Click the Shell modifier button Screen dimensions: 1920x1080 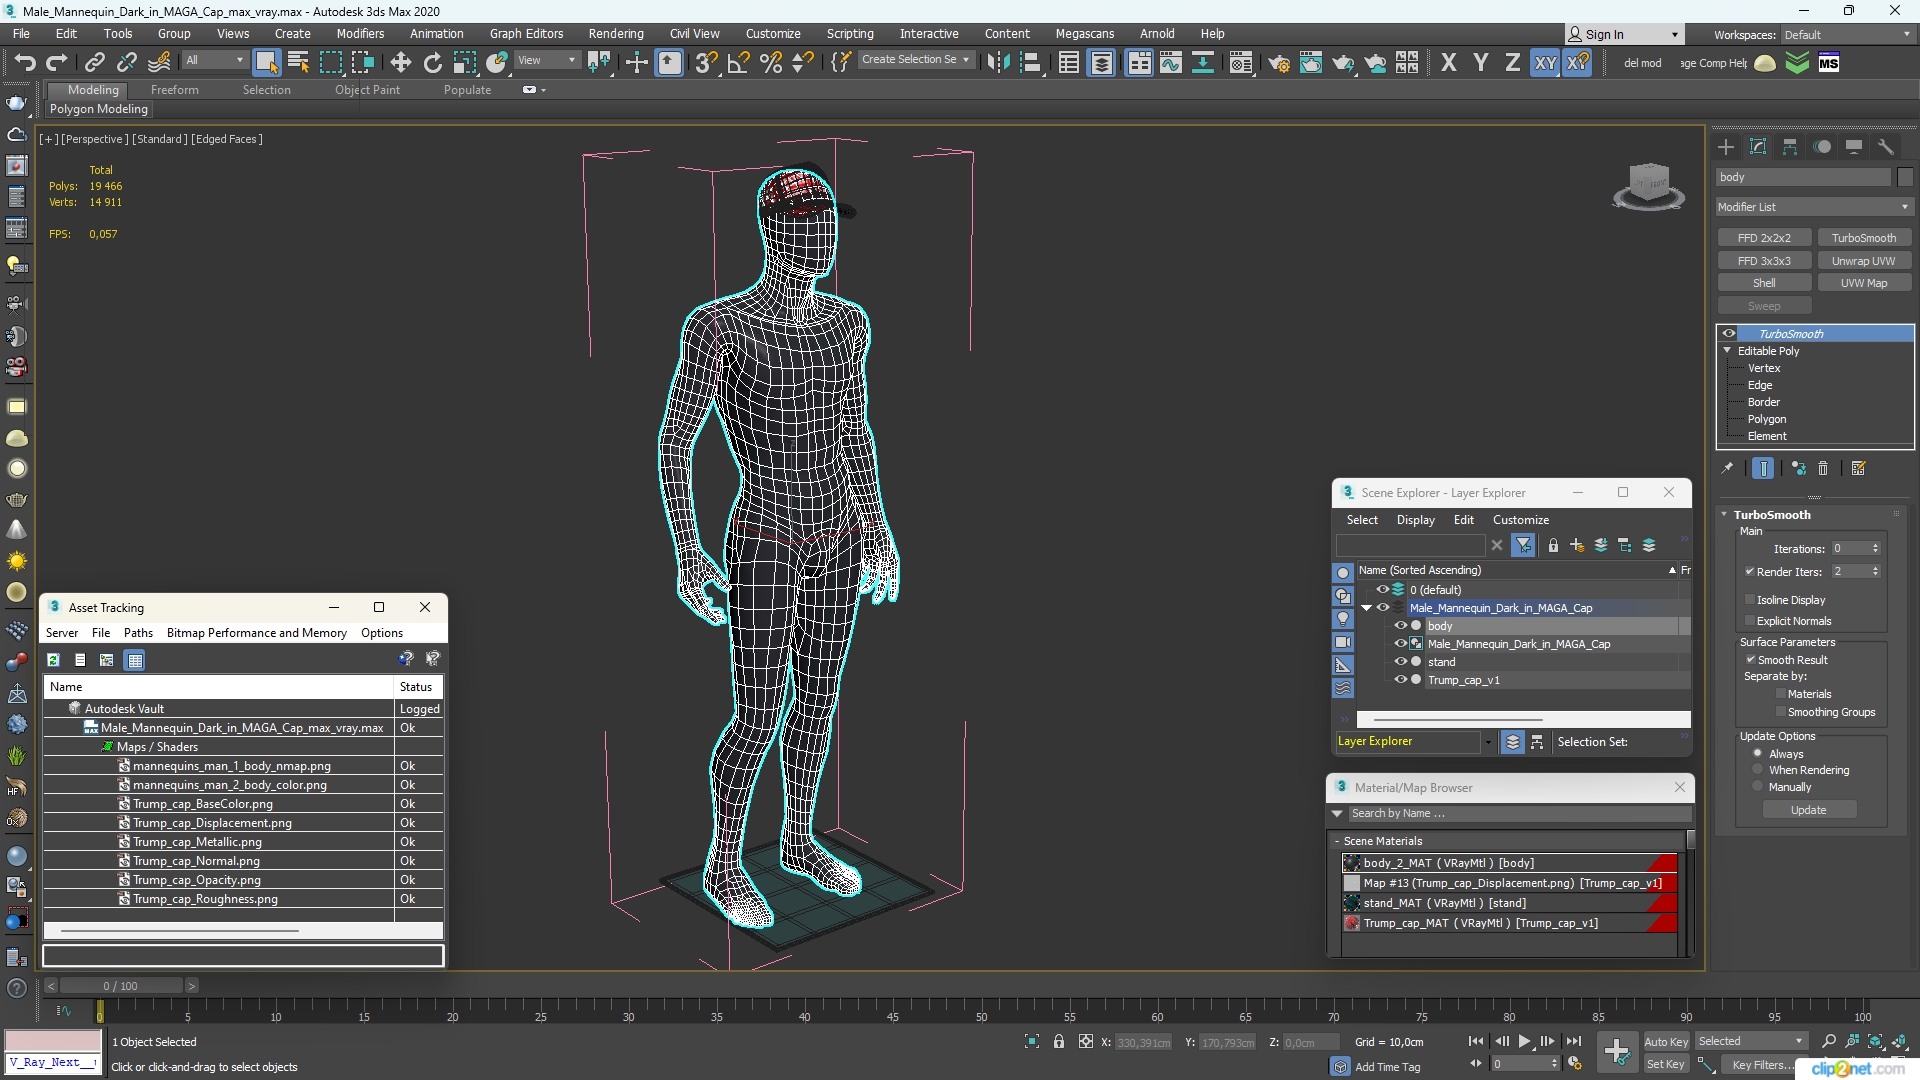click(1764, 283)
